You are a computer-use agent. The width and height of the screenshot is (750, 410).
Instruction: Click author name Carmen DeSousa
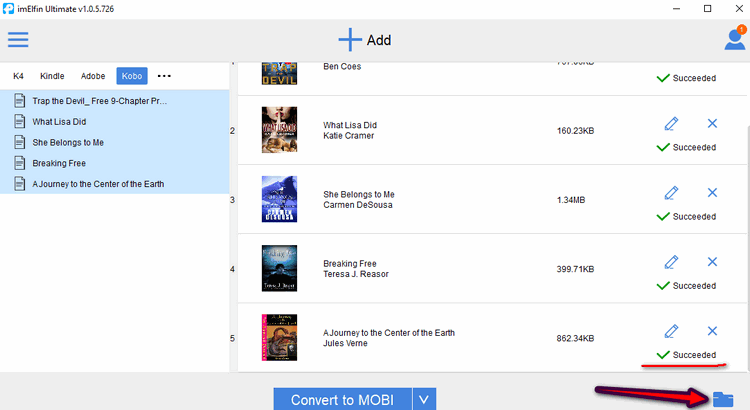358,205
